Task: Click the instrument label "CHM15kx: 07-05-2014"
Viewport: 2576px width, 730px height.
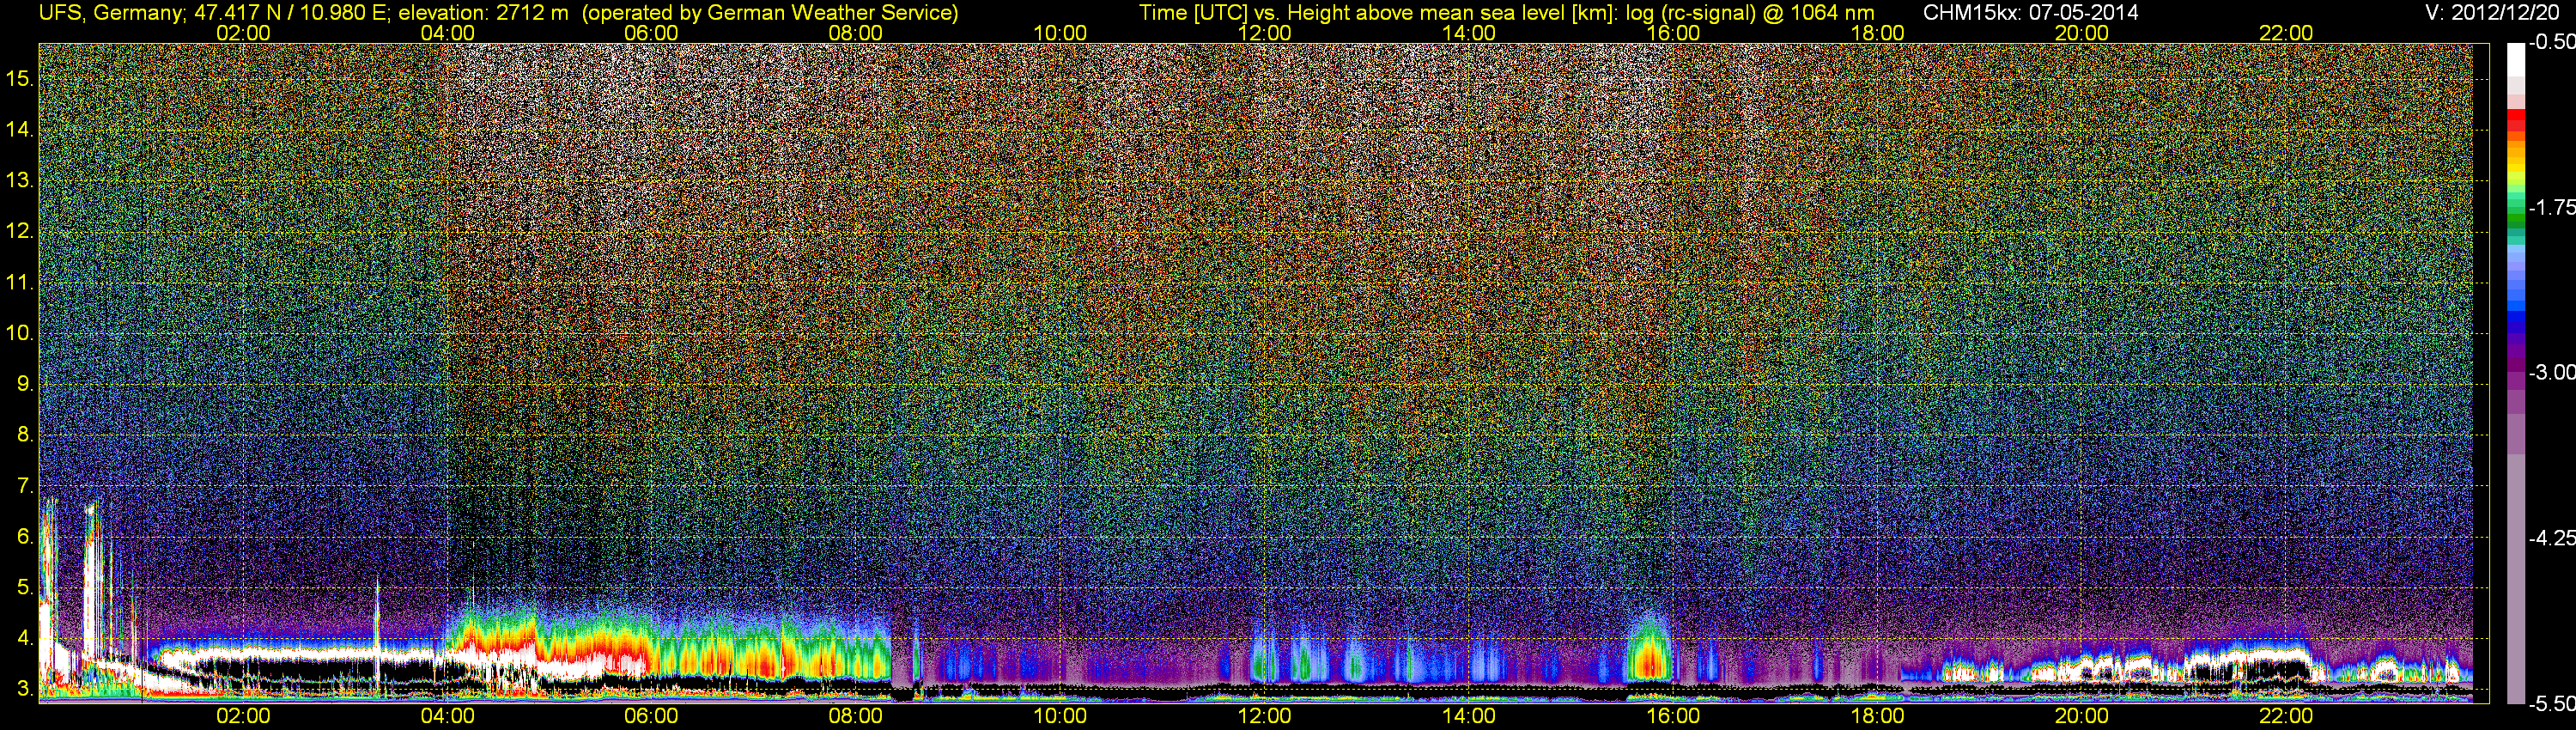Action: [2030, 13]
